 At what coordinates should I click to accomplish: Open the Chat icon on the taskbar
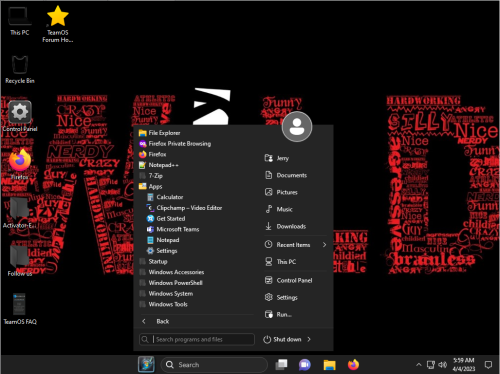tap(305, 365)
